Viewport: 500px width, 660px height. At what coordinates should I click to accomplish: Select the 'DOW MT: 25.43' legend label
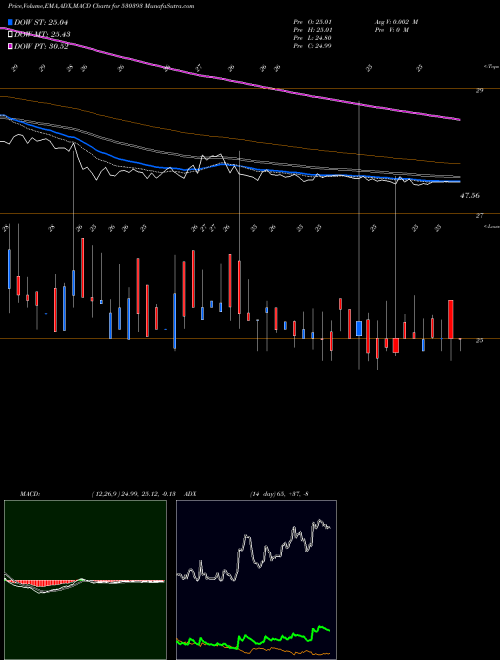coord(42,35)
